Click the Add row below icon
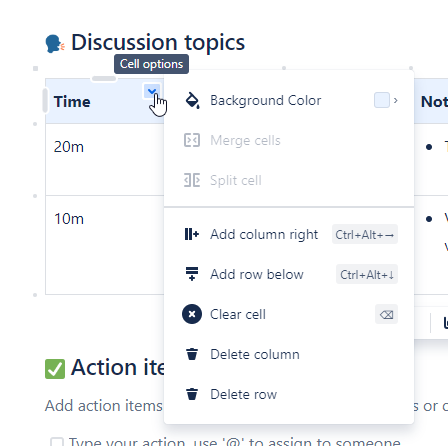 pos(192,274)
